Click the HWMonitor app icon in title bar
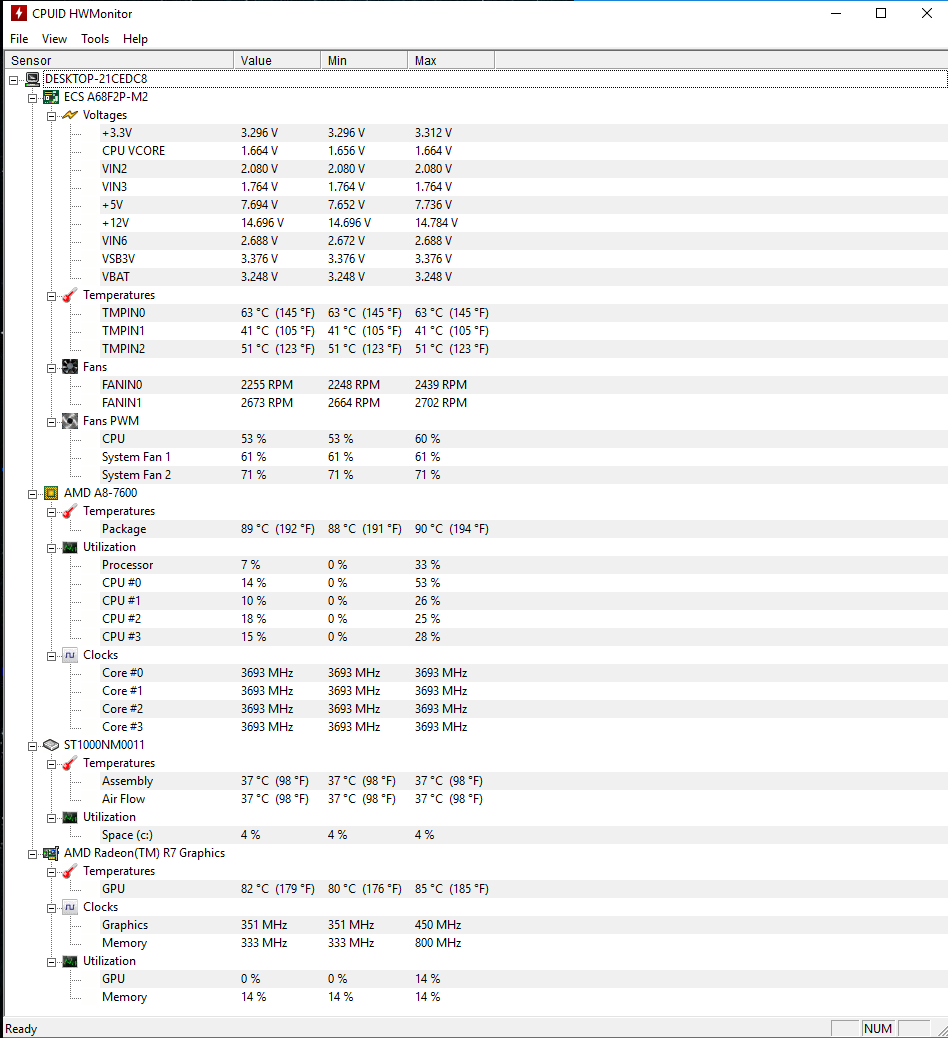Image resolution: width=948 pixels, height=1038 pixels. (19, 13)
